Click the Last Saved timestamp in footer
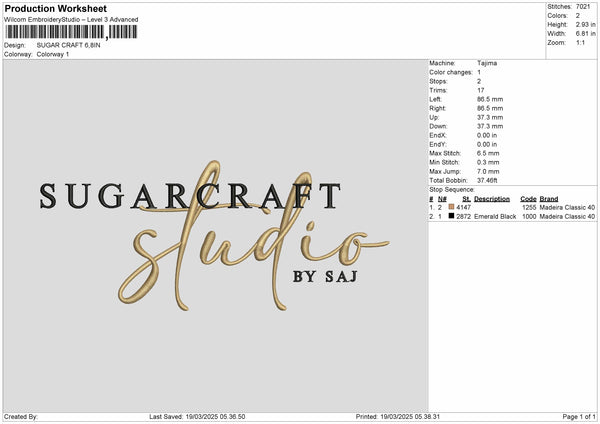The height and width of the screenshot is (424, 600). click(x=197, y=417)
